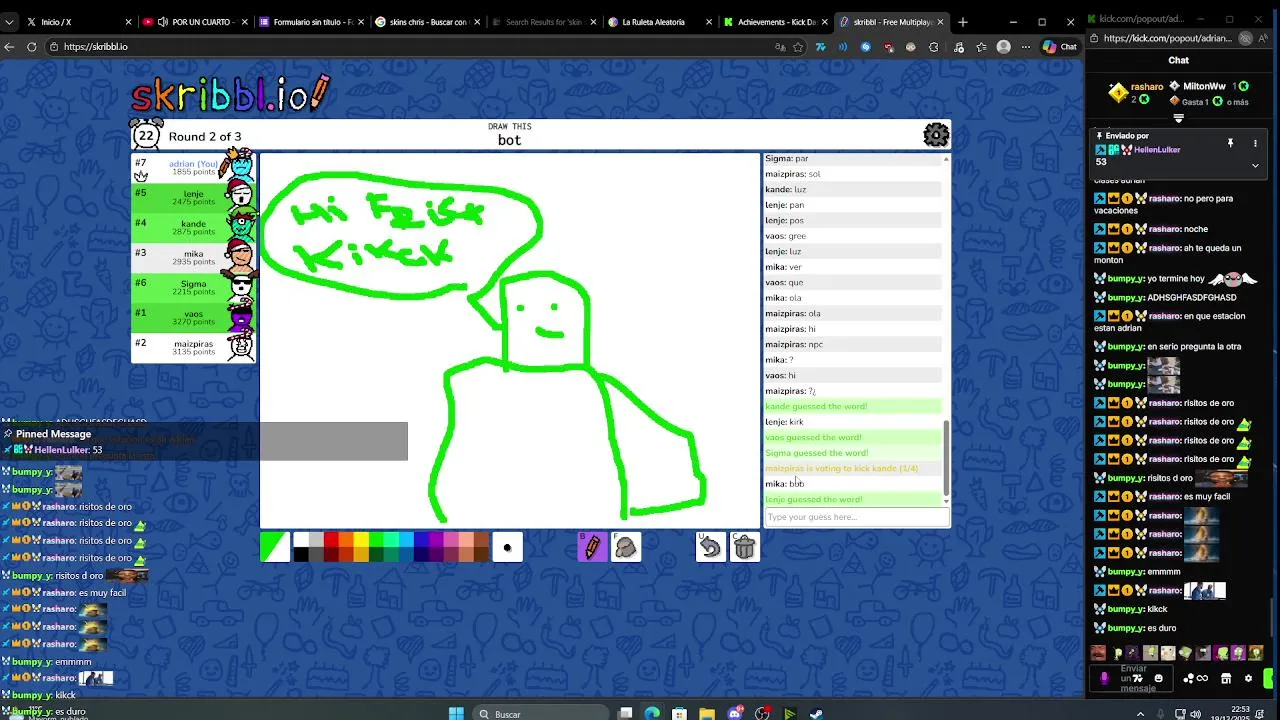Switch to Achievements Kick Dashboard tab

point(776,22)
